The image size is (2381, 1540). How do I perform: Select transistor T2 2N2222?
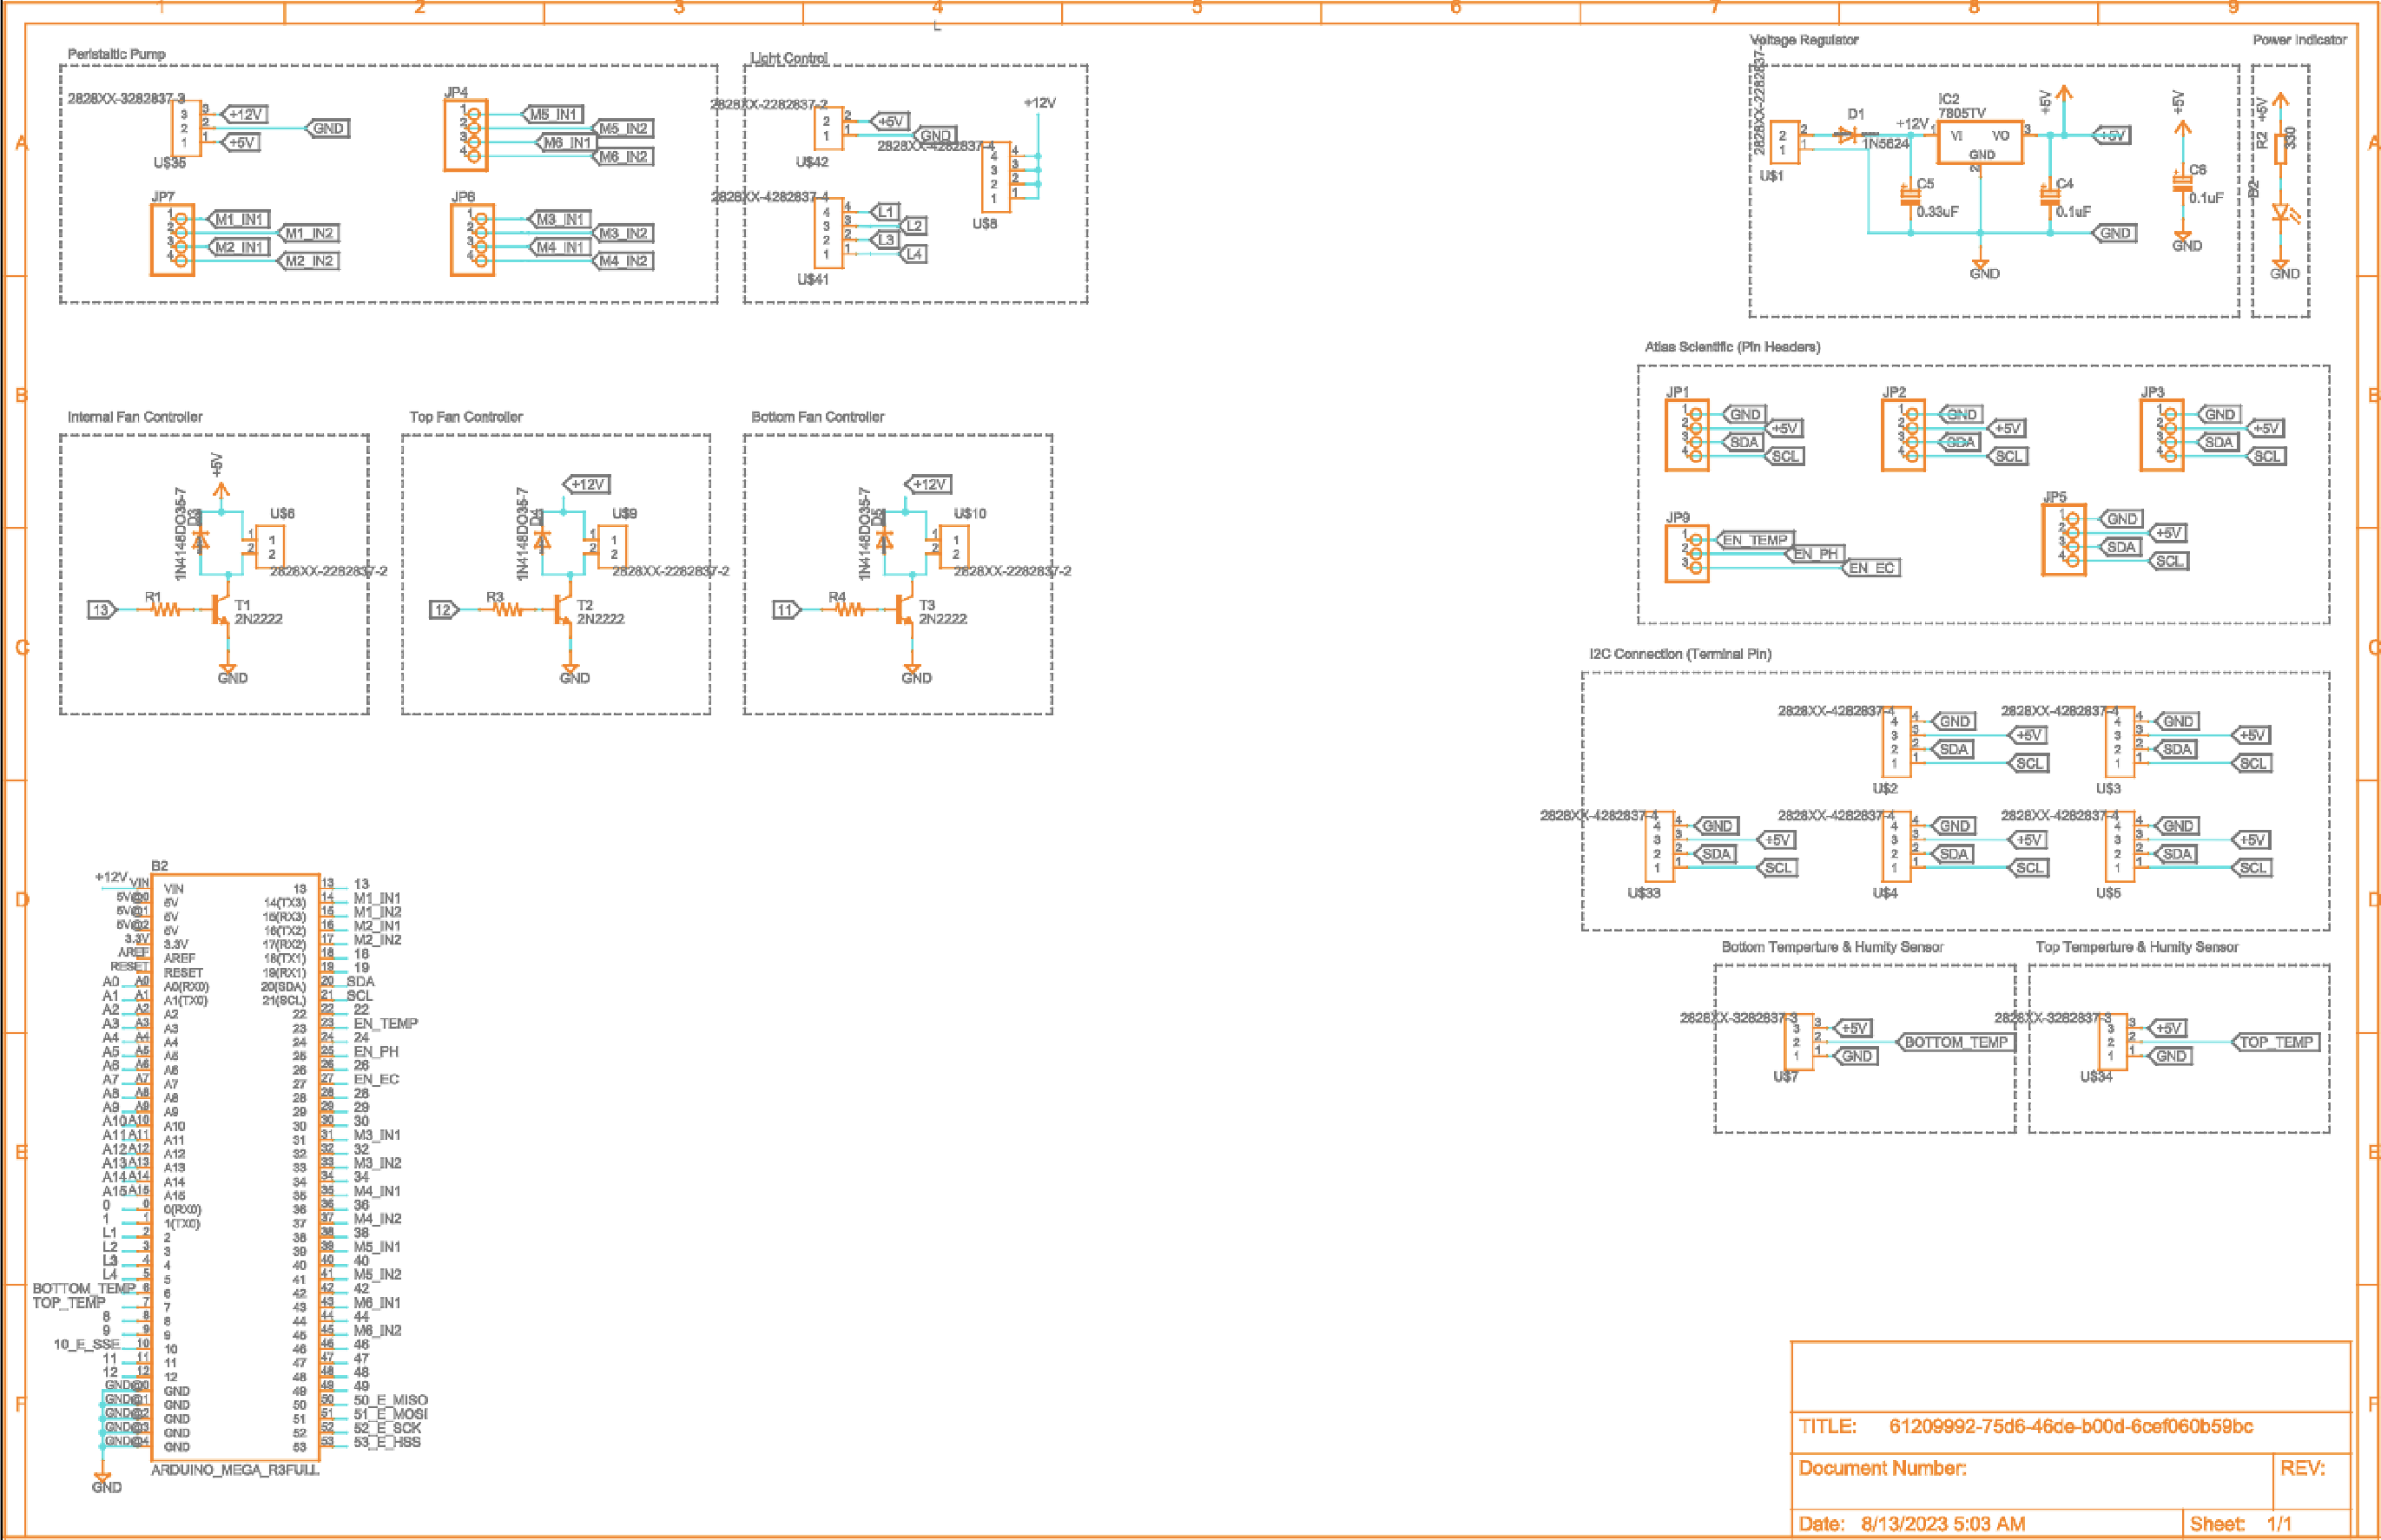click(x=562, y=609)
